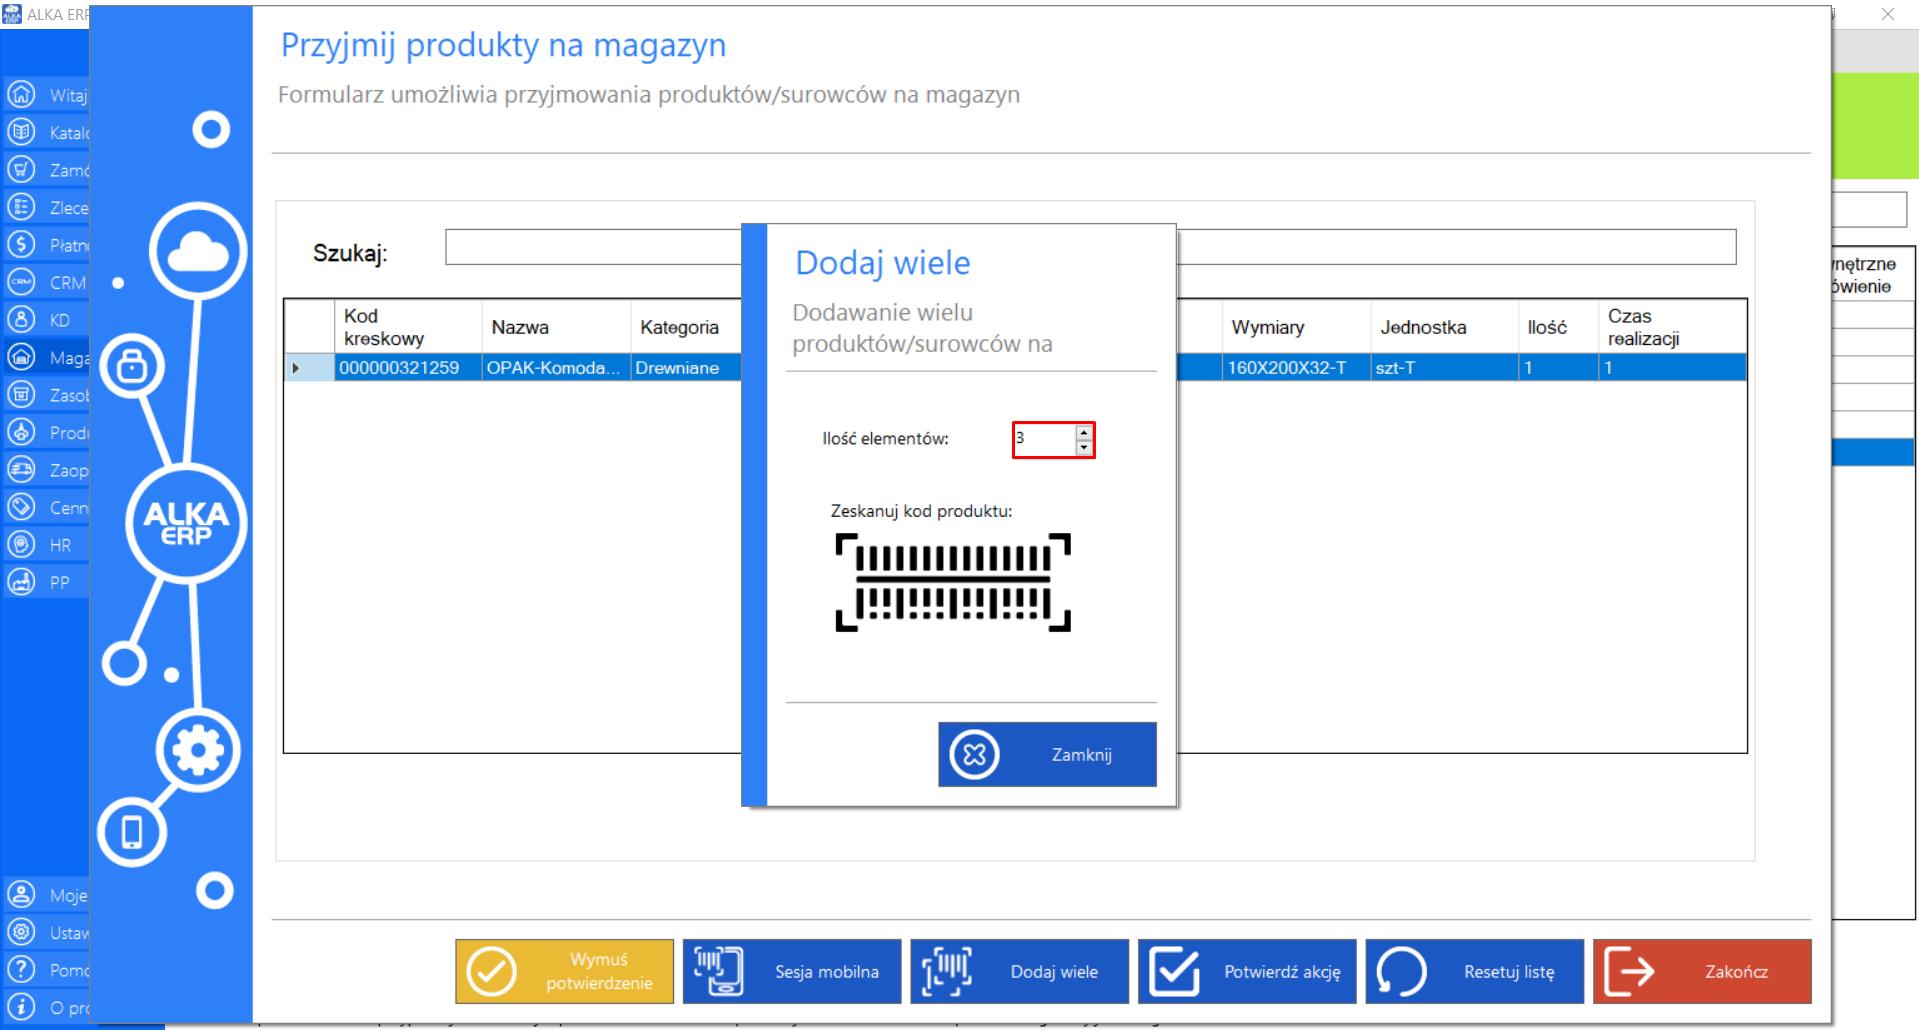The width and height of the screenshot is (1919, 1030).
Task: Click the OPAK-Komoda name cell
Action: [556, 368]
